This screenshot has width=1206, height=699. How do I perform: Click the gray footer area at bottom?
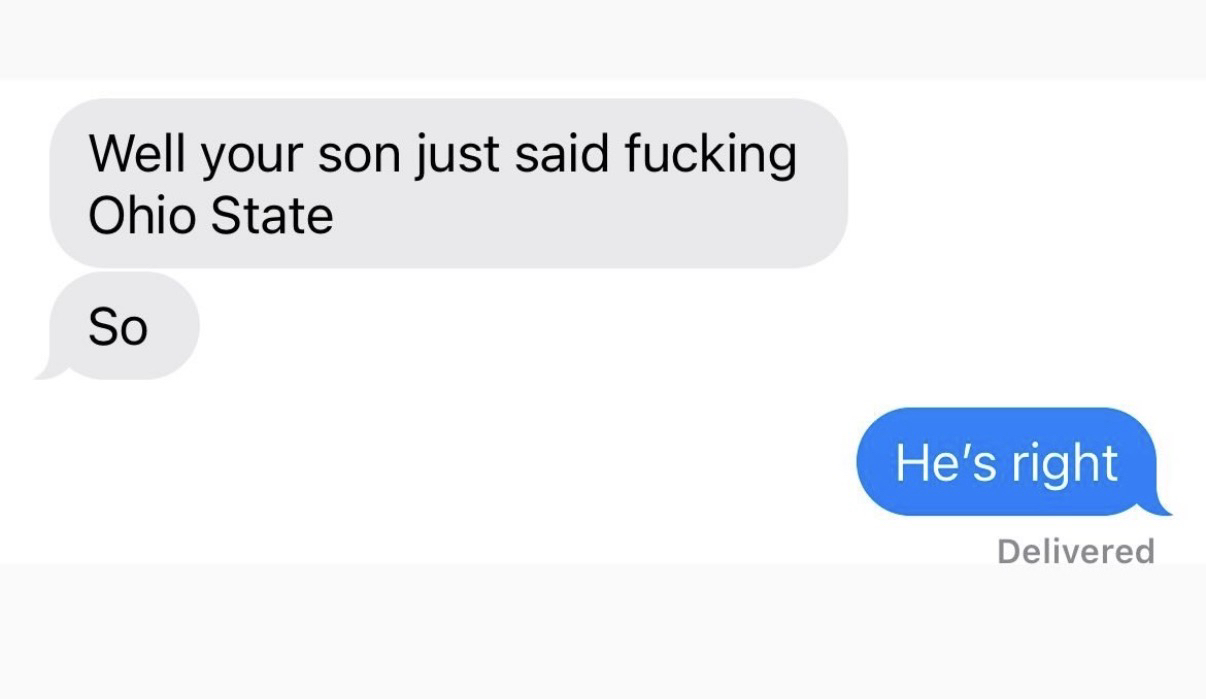click(x=603, y=632)
